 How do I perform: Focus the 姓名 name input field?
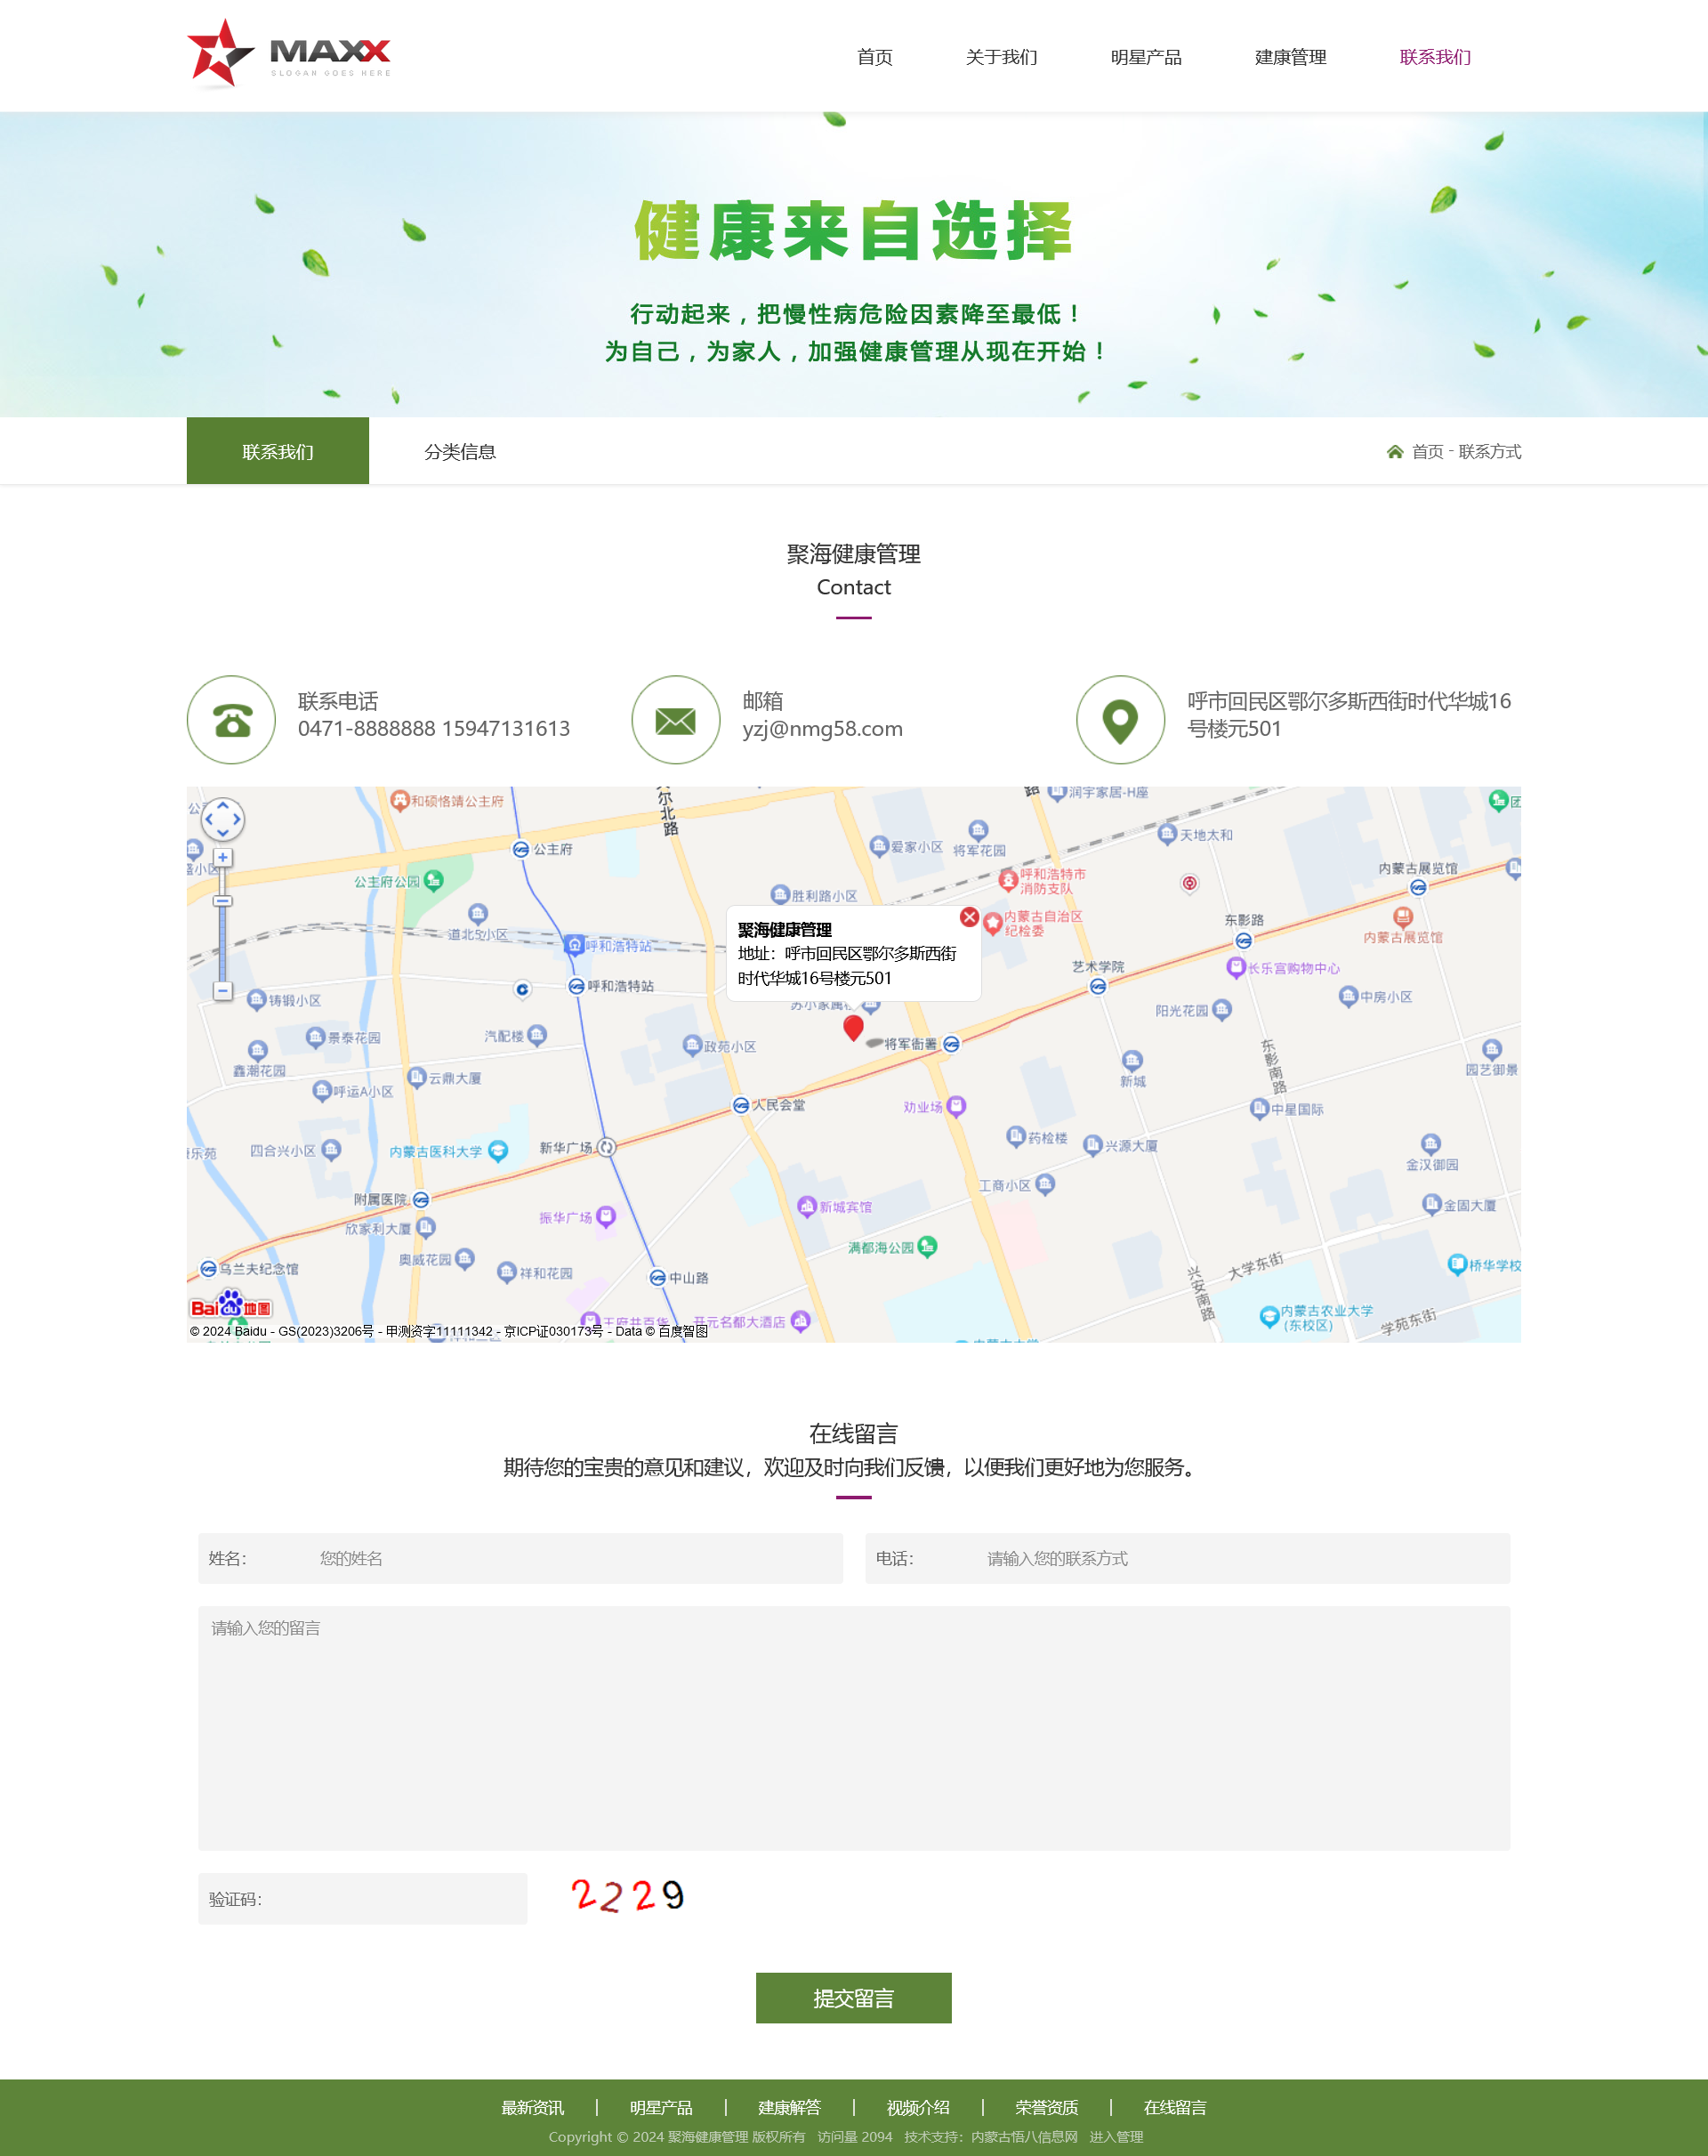[570, 1558]
